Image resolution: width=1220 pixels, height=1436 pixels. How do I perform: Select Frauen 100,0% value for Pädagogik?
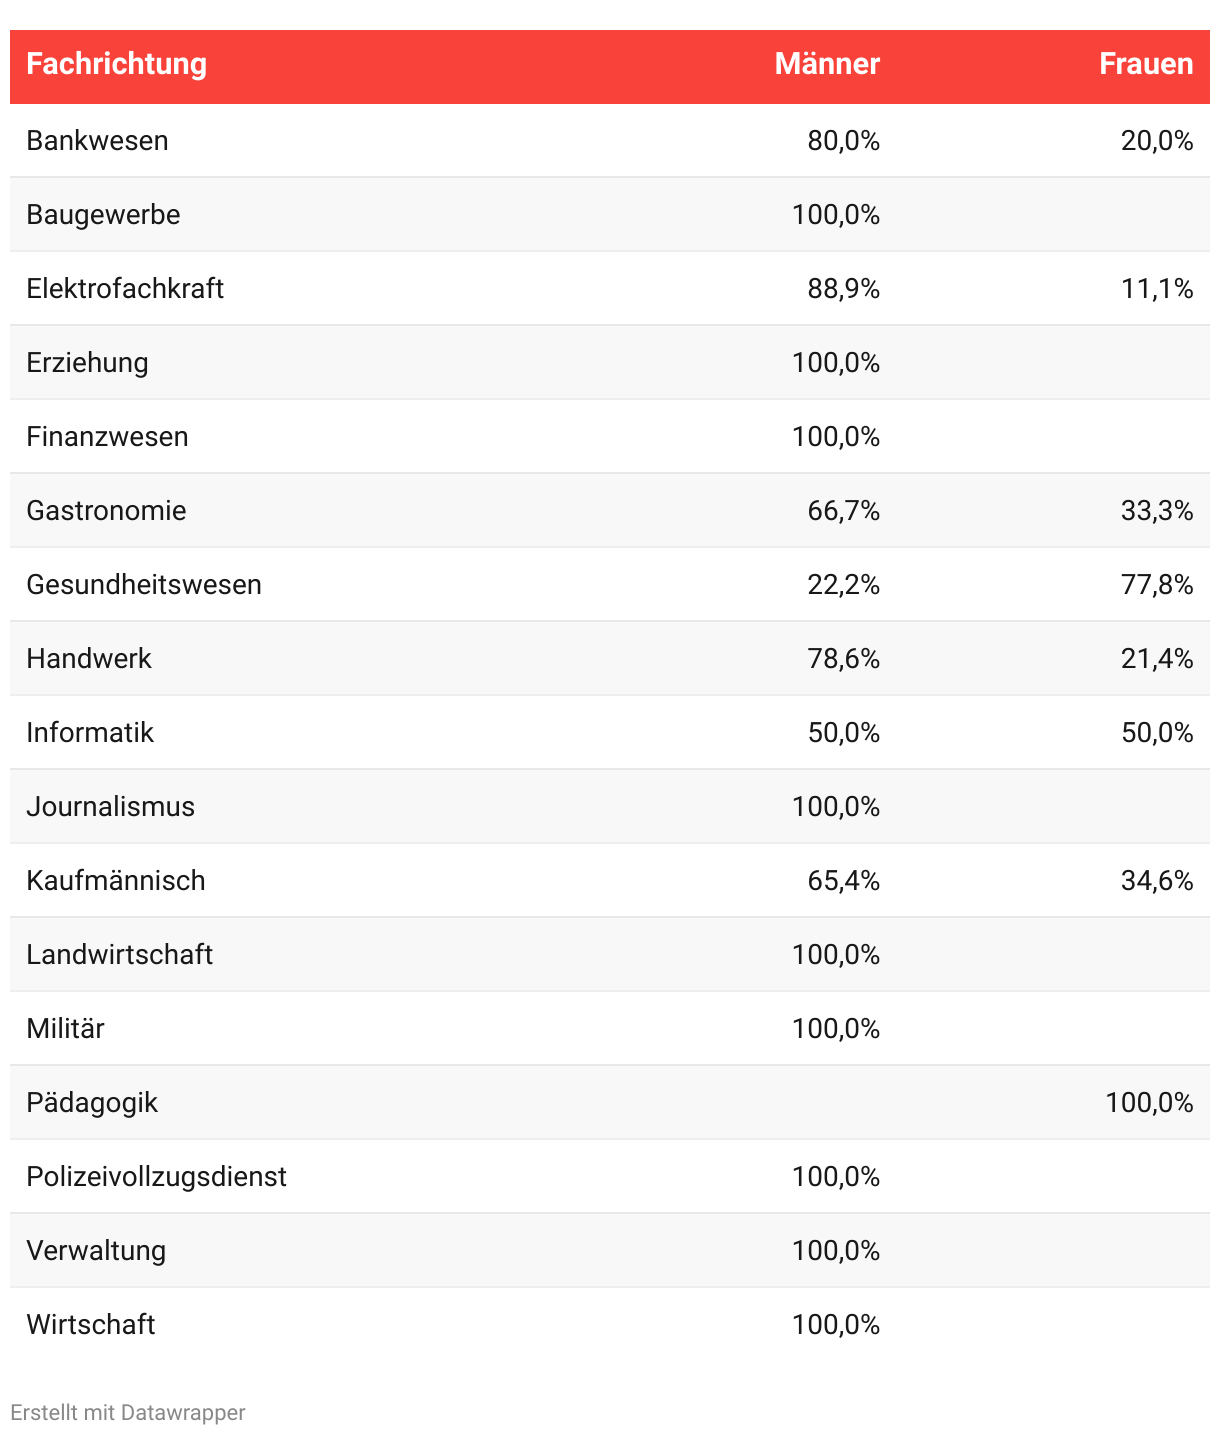coord(1149,1103)
